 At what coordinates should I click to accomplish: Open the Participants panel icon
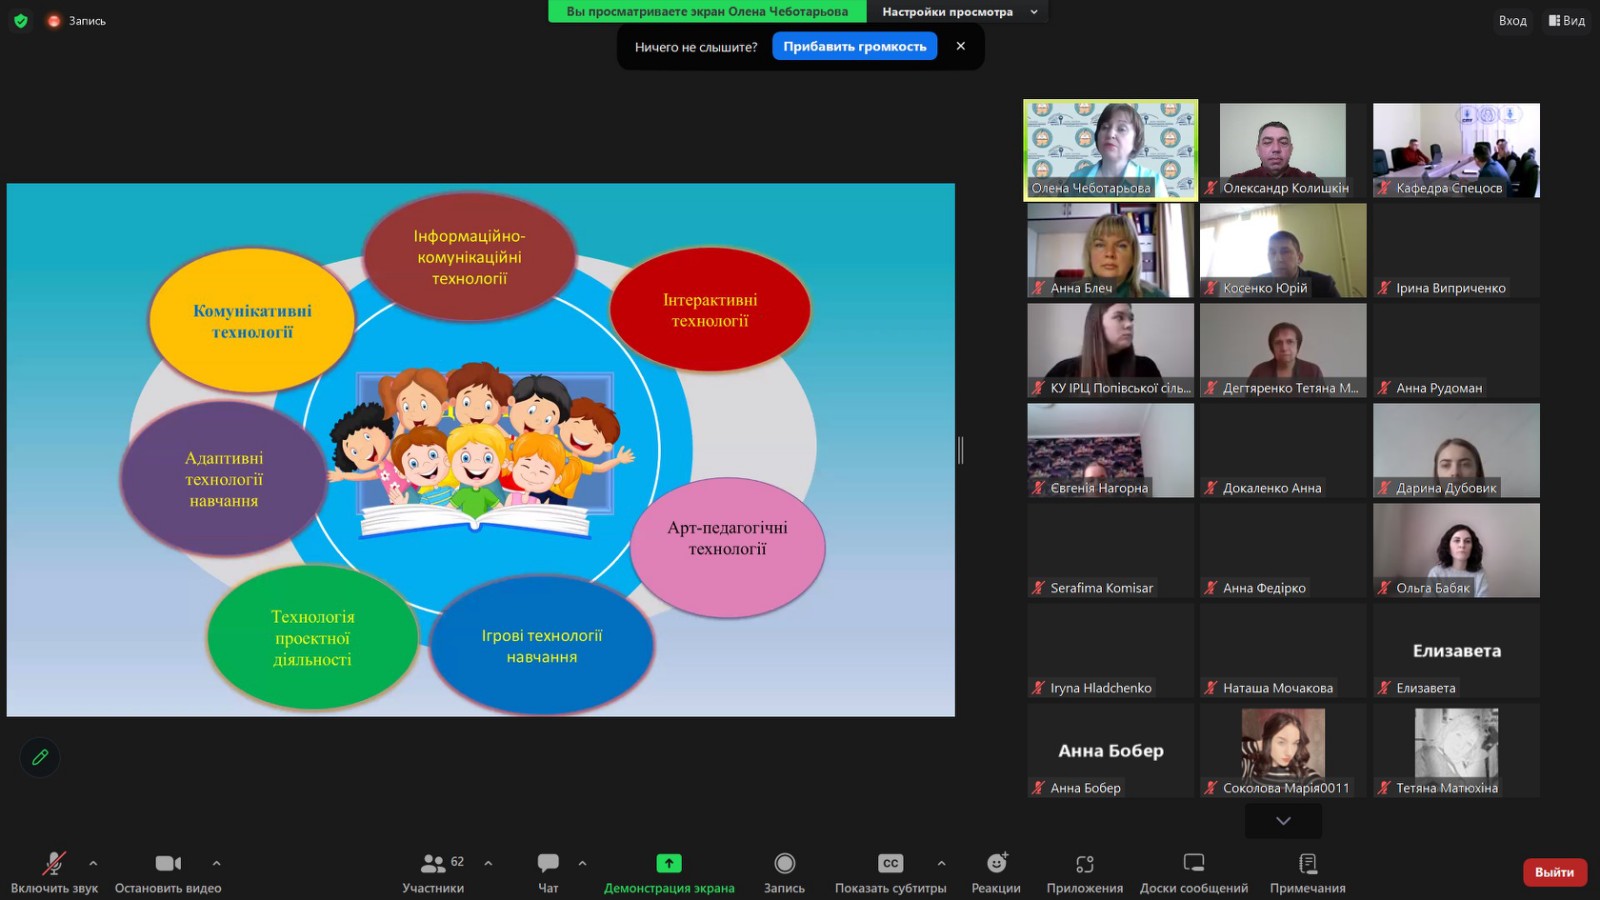click(x=433, y=863)
